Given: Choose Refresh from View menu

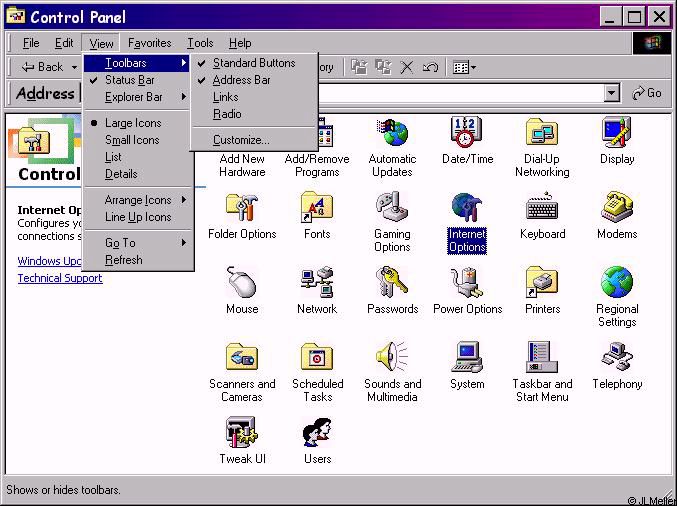Looking at the screenshot, I should (137, 260).
